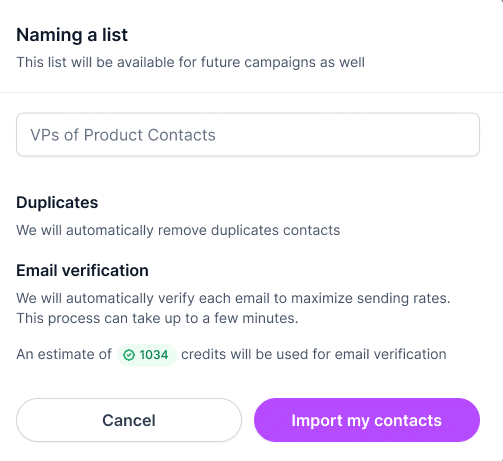This screenshot has height=461, width=503.
Task: Select the Email verification heading
Action: pyautogui.click(x=82, y=270)
